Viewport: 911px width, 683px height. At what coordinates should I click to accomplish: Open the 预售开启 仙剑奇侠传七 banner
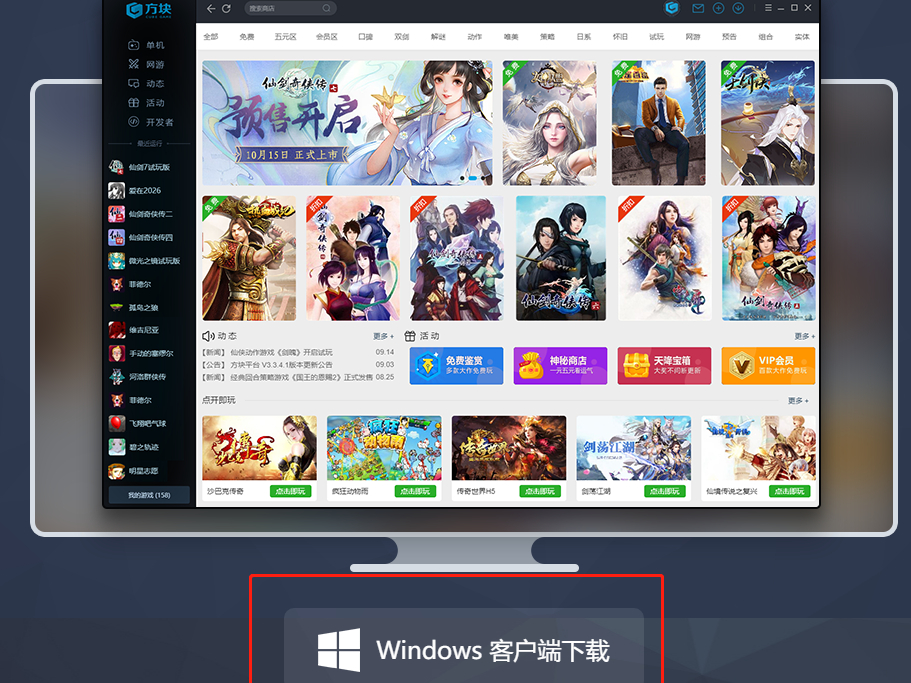pos(347,123)
